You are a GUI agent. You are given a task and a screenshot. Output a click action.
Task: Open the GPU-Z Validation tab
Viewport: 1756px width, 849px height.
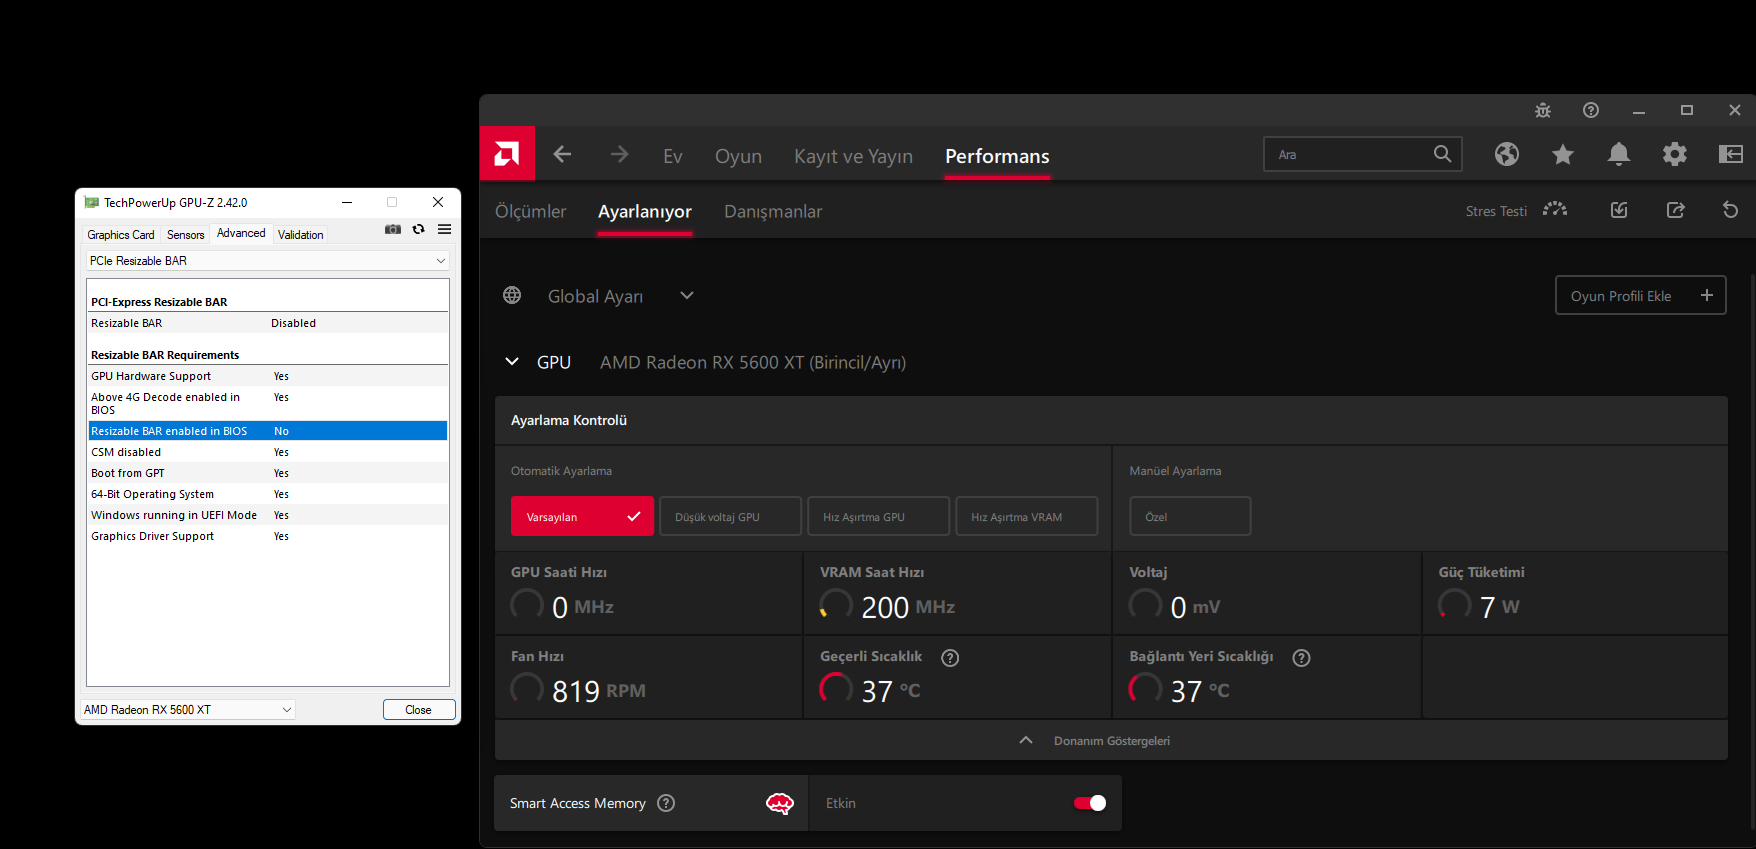click(300, 235)
